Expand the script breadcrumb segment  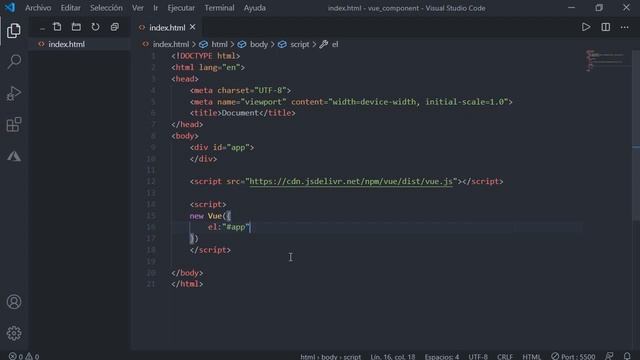[300, 44]
